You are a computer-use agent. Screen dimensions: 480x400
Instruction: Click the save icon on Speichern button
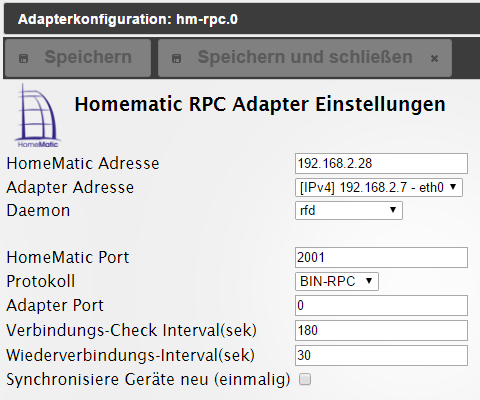click(23, 59)
